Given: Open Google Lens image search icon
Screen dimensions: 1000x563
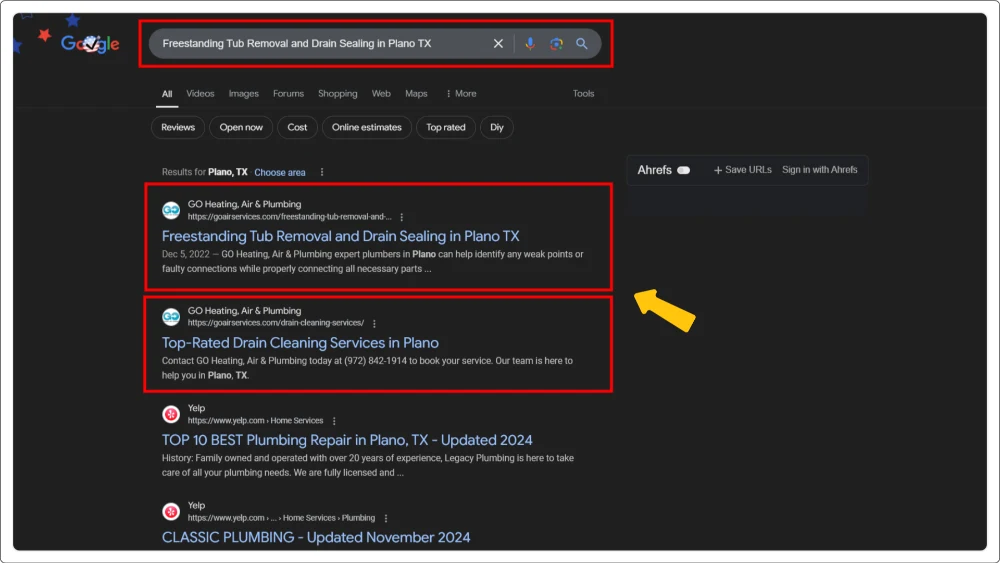Looking at the screenshot, I should point(556,43).
